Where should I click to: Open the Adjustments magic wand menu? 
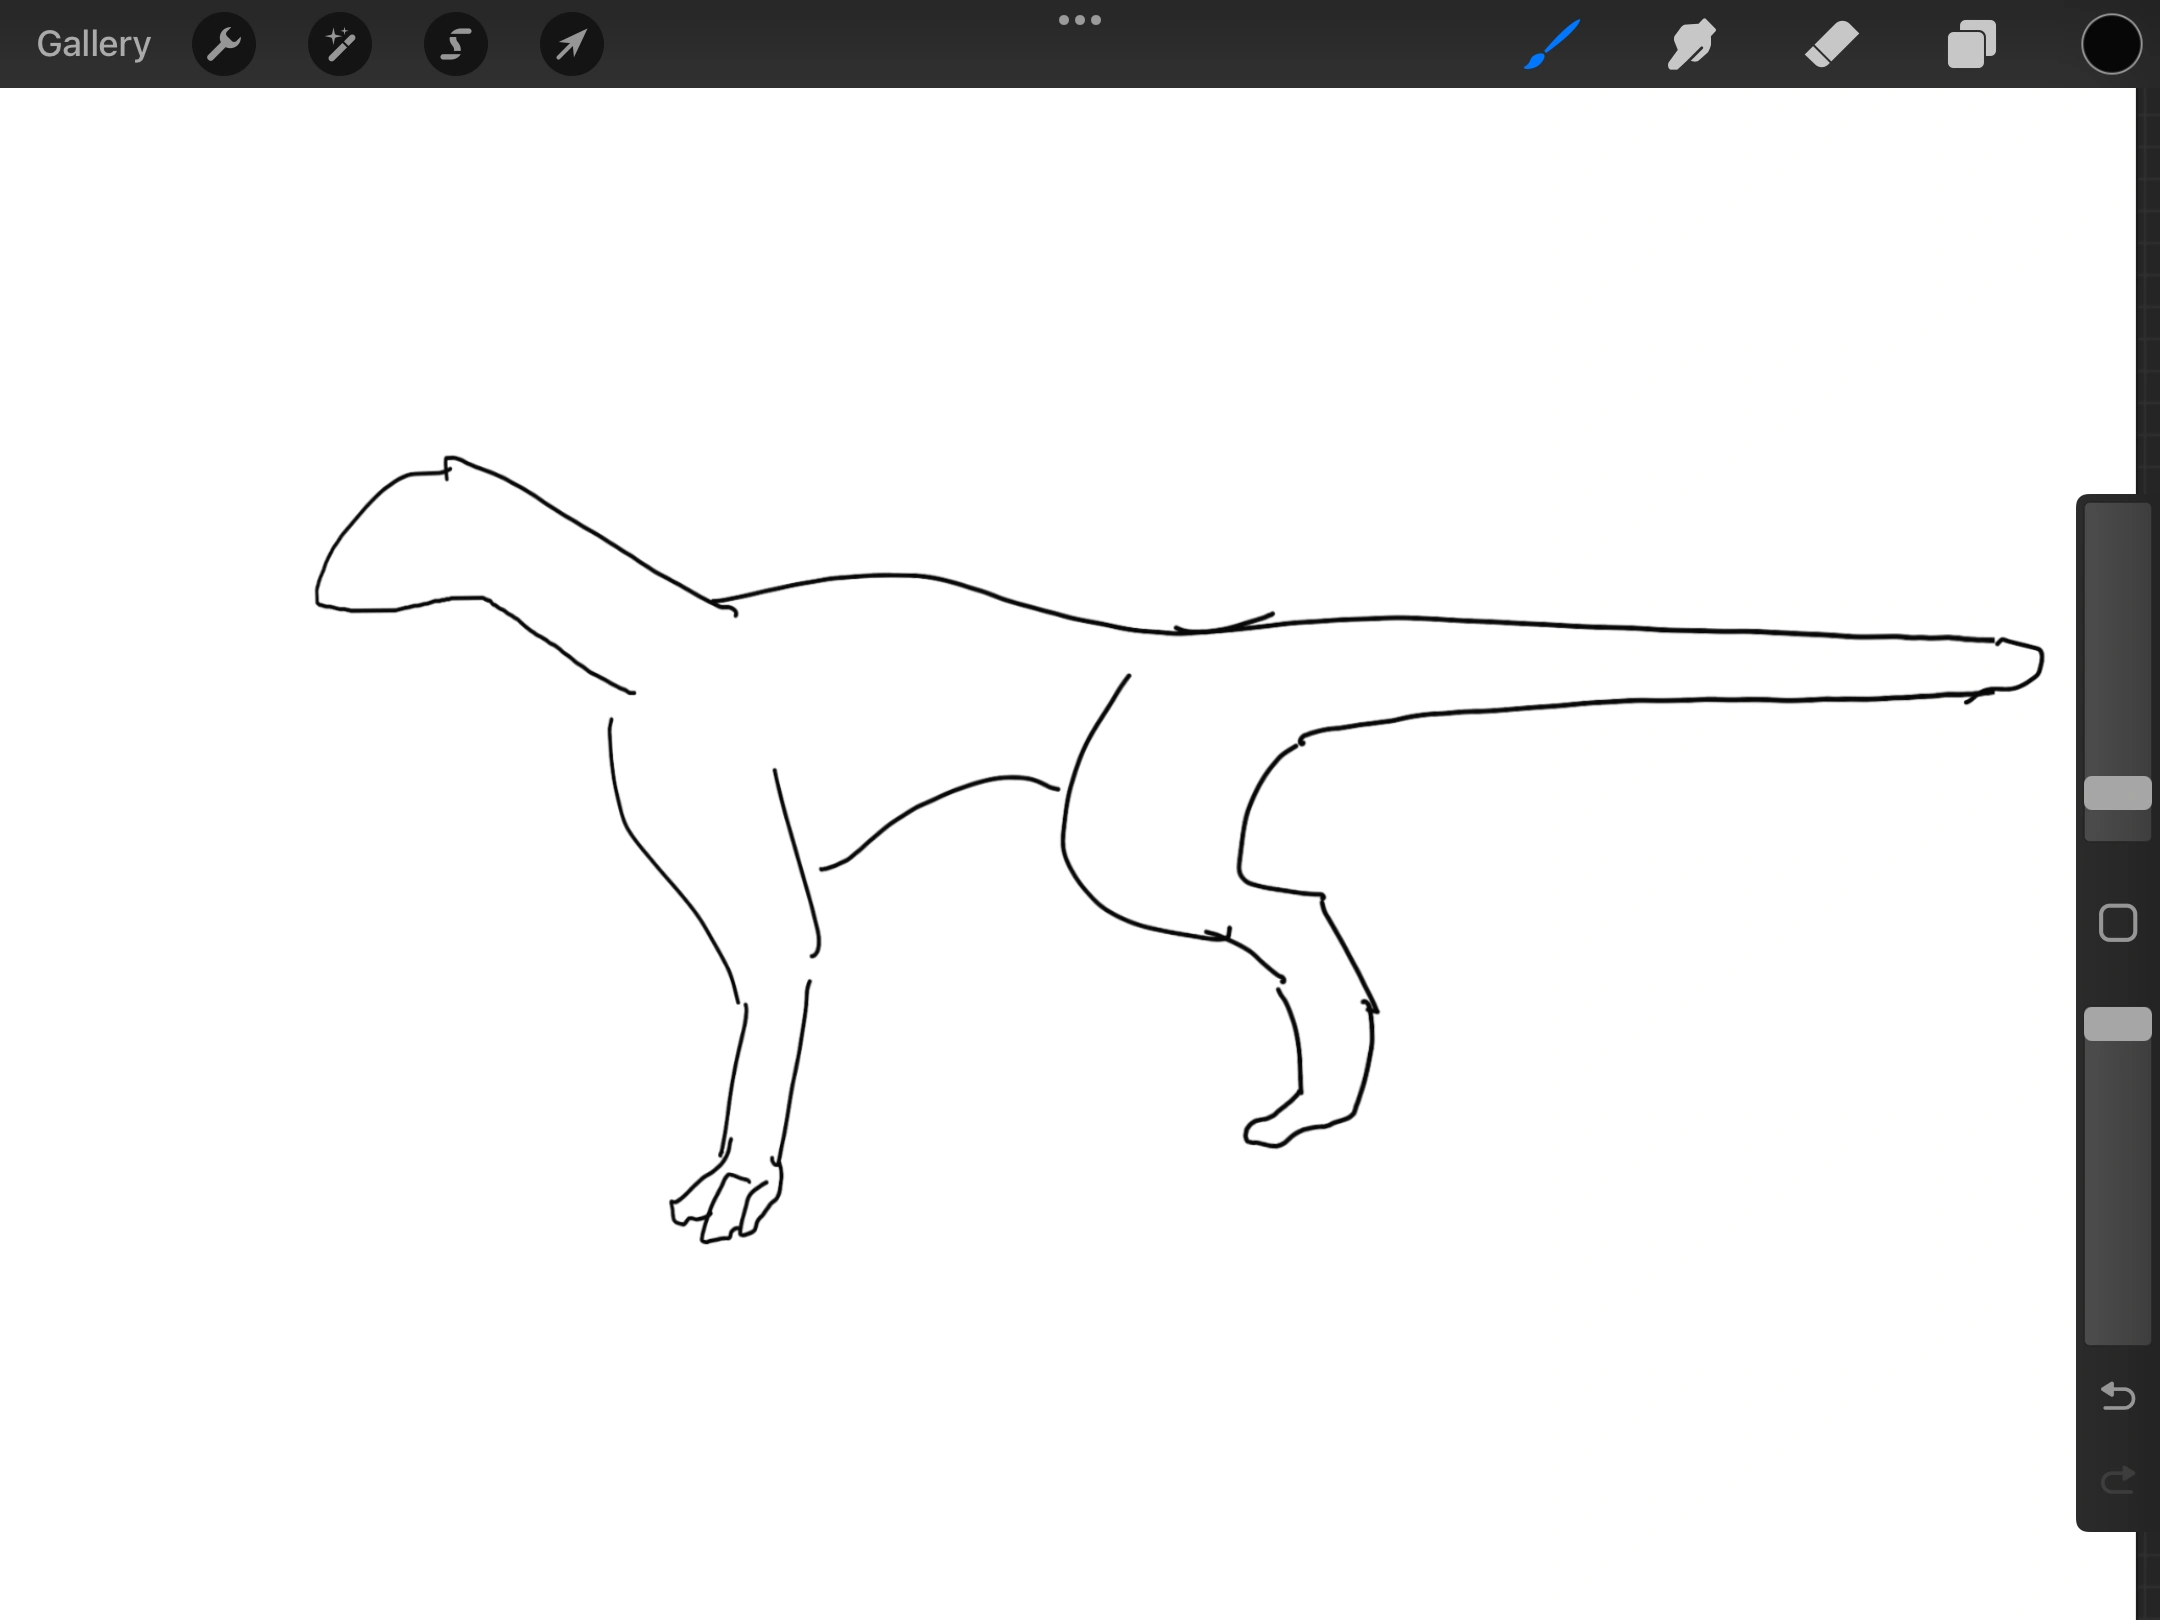(x=340, y=44)
